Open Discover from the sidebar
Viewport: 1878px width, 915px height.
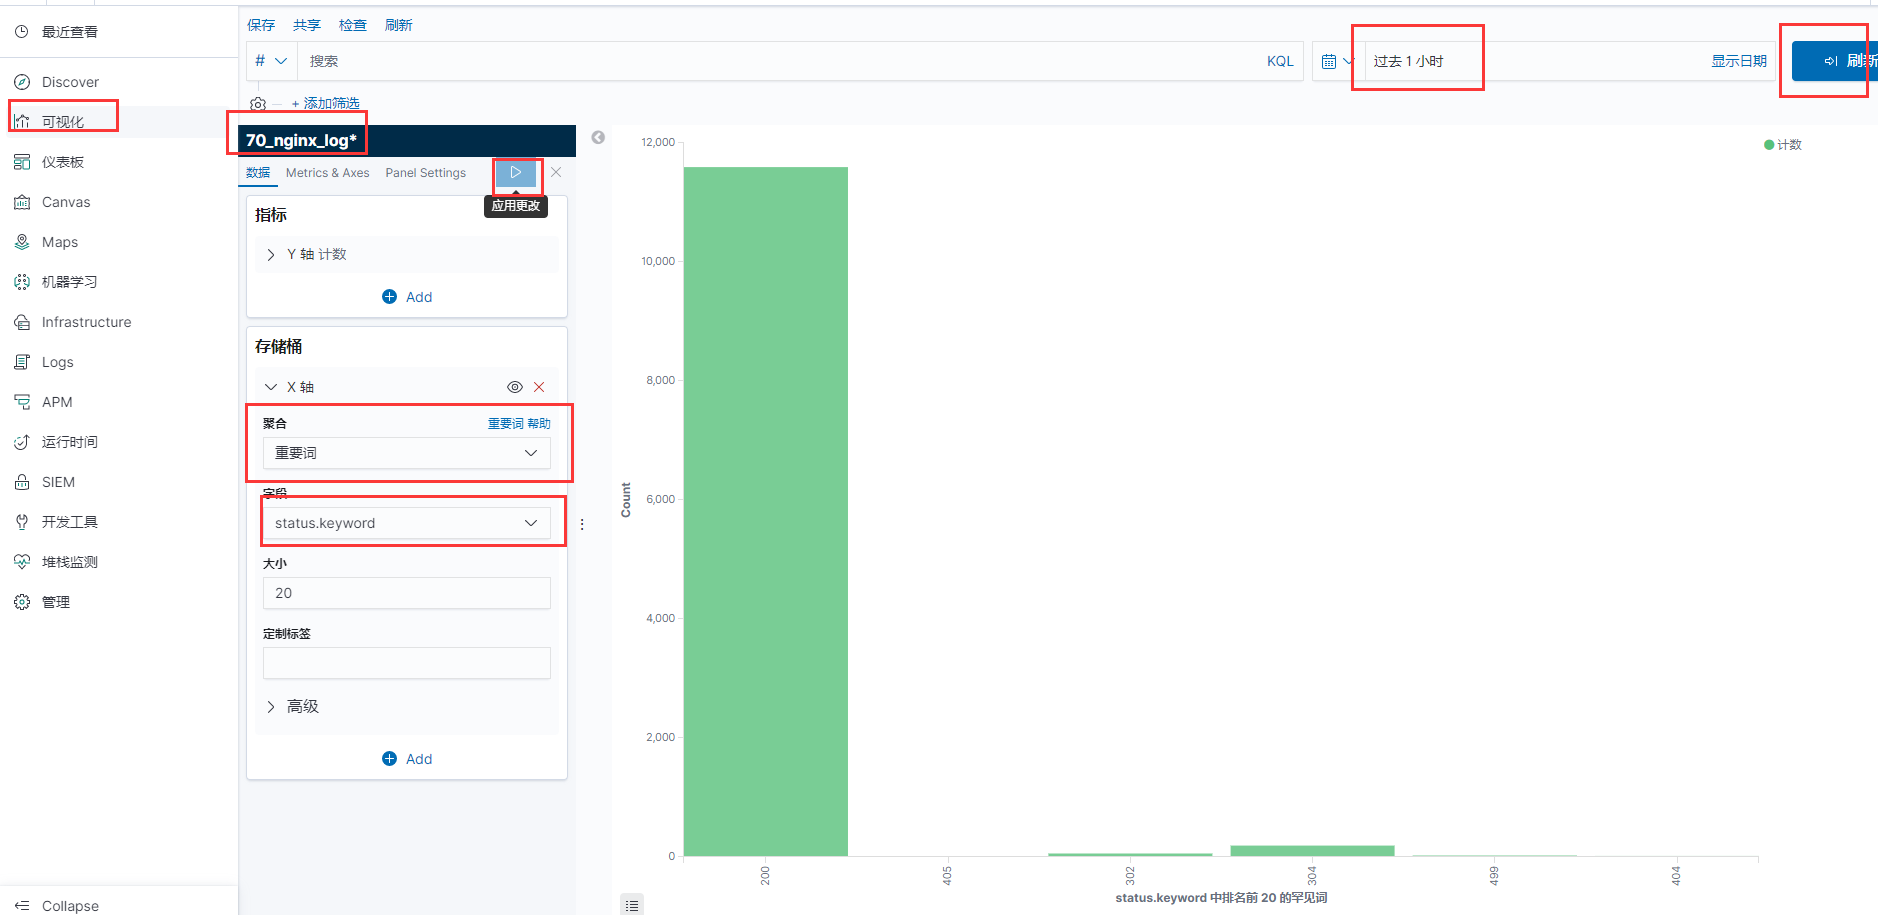tap(69, 81)
